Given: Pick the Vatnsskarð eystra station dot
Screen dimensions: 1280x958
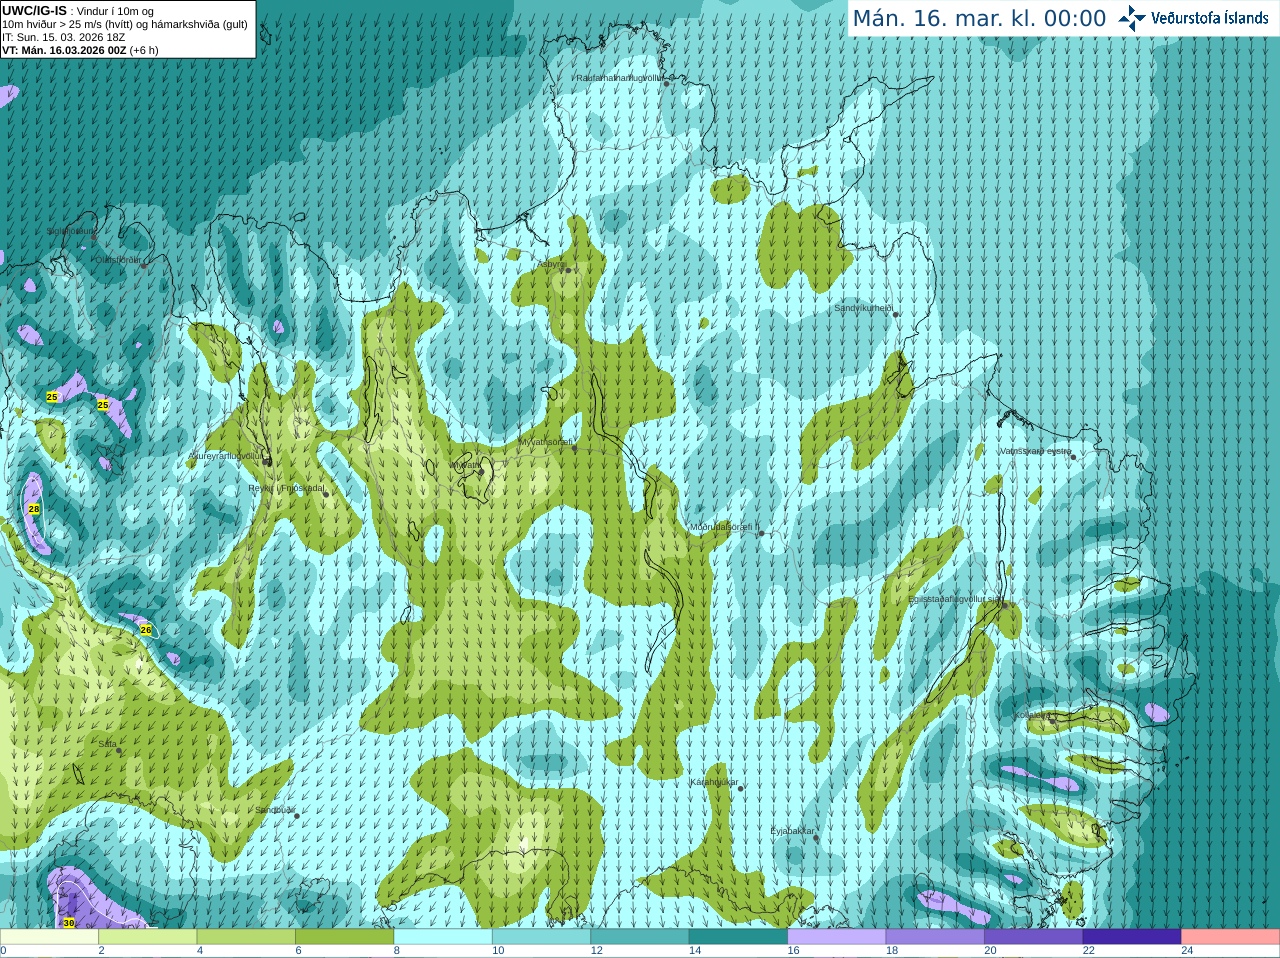Looking at the screenshot, I should point(1073,457).
